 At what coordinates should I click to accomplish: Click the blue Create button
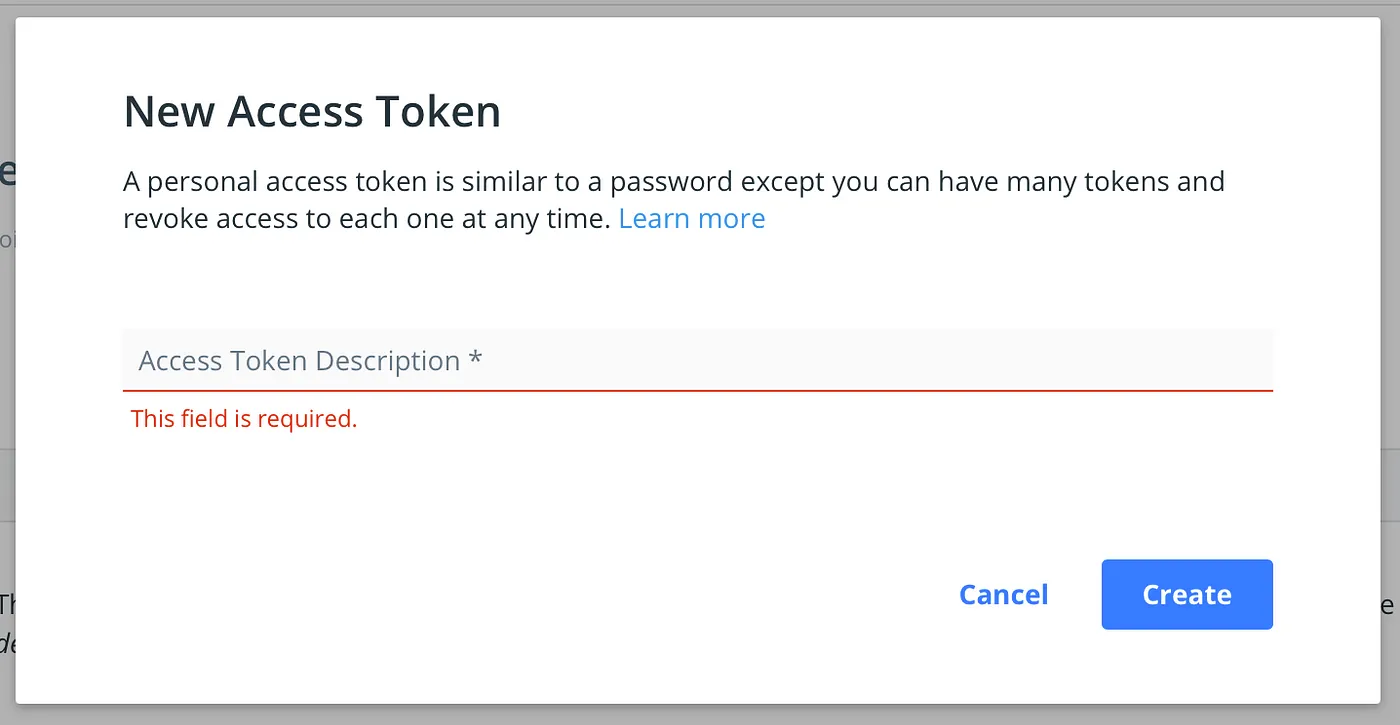(1187, 594)
